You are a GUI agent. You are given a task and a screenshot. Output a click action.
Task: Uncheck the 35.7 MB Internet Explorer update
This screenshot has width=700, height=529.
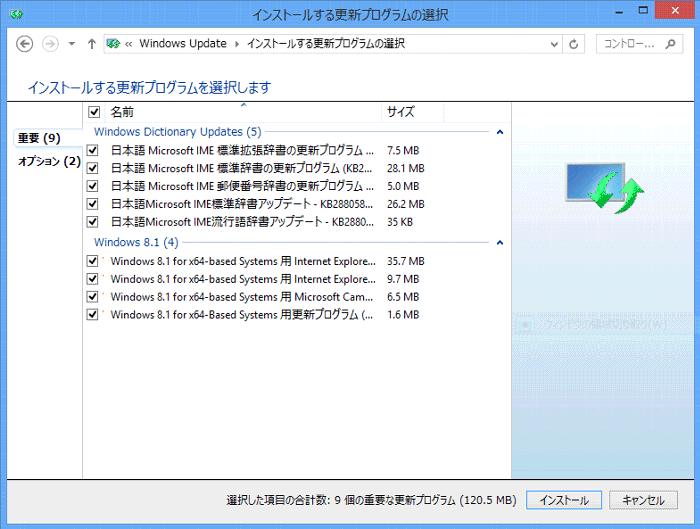click(92, 261)
